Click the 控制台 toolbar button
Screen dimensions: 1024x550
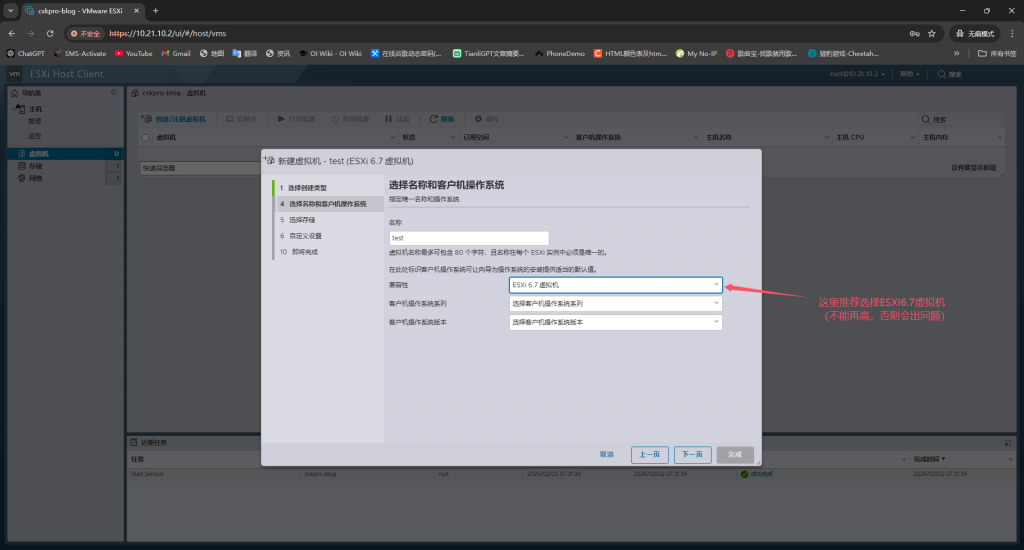pyautogui.click(x=242, y=119)
